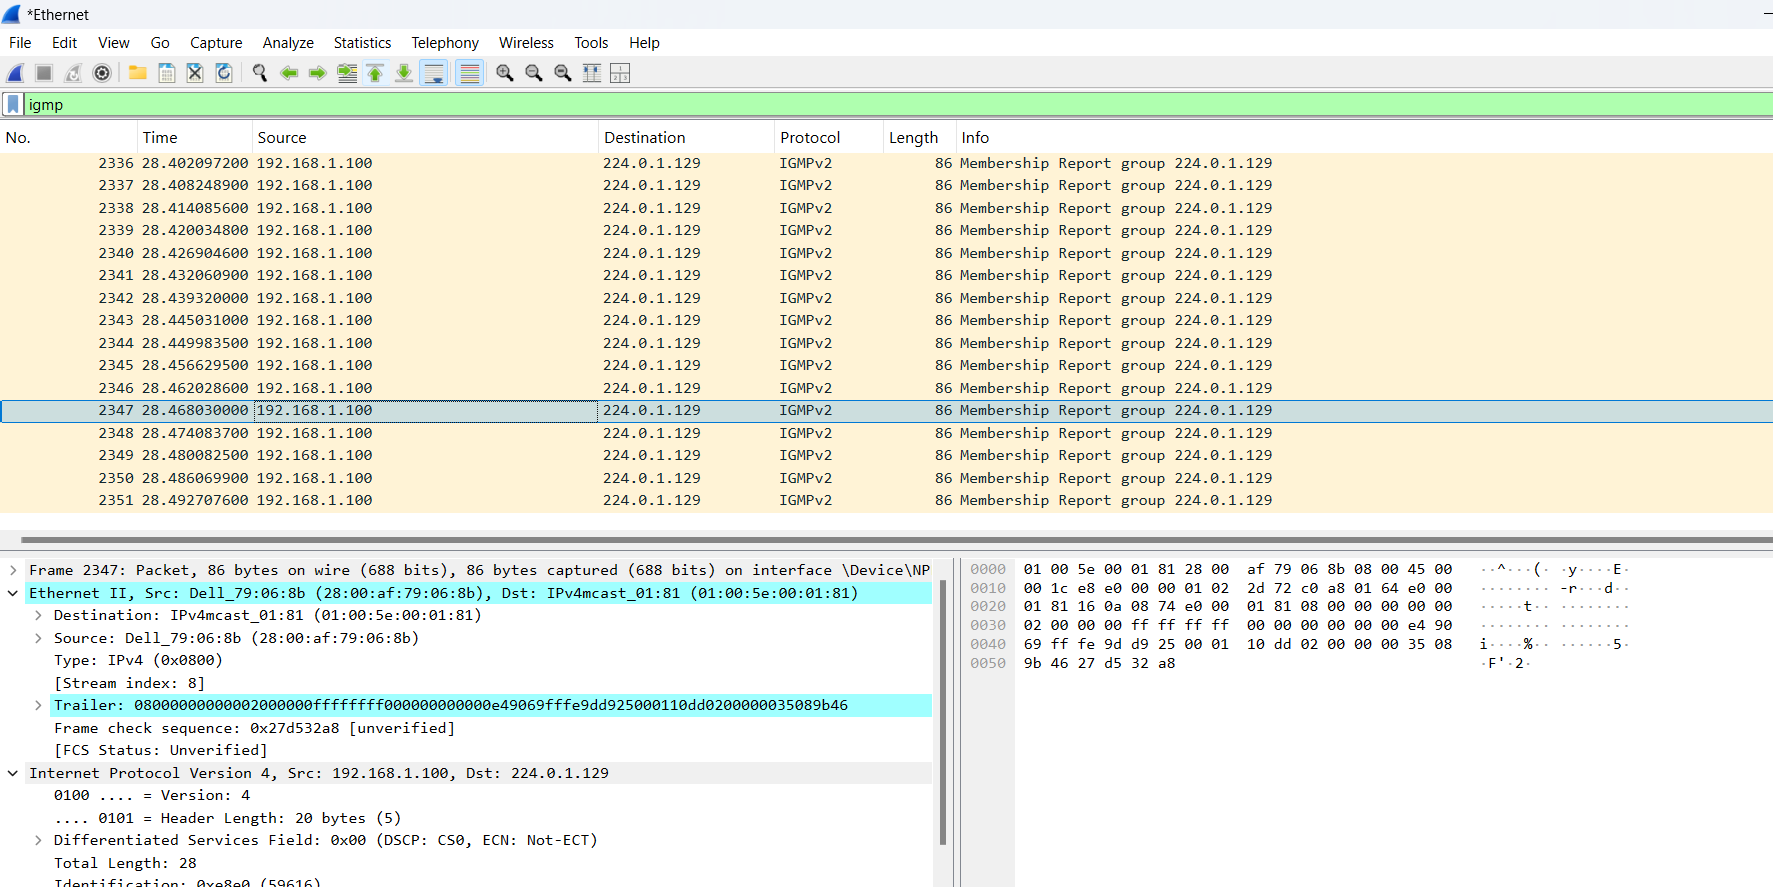Expand the Frame 2347 tree node

tap(13, 570)
